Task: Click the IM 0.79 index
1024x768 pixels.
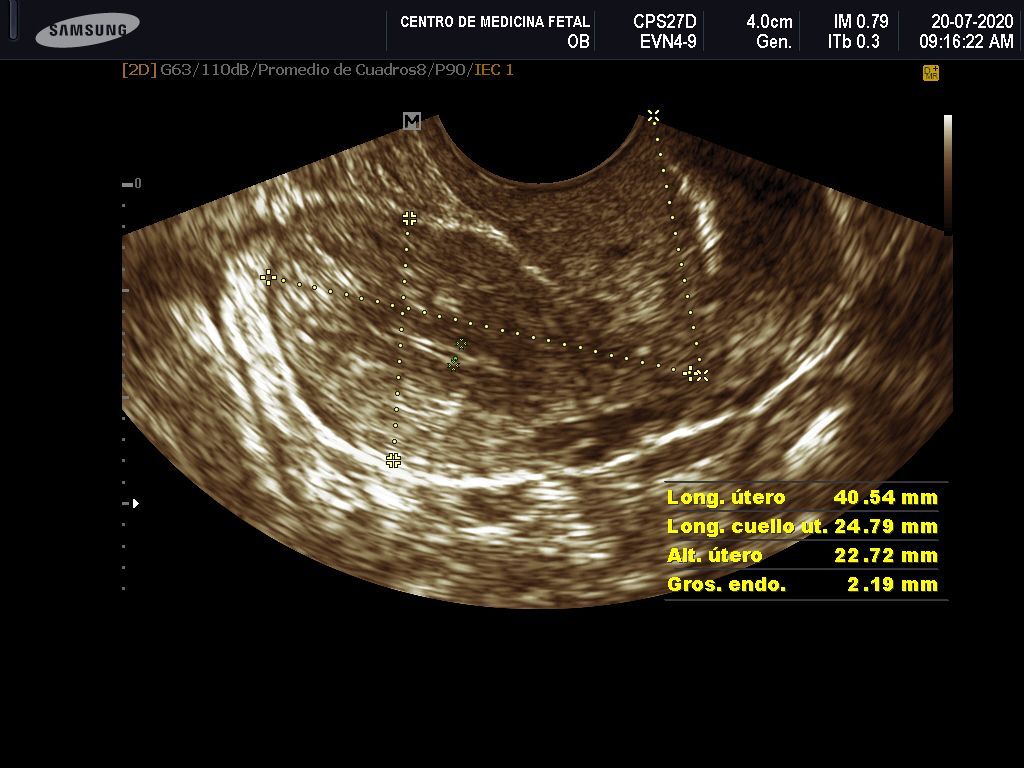Action: [861, 22]
